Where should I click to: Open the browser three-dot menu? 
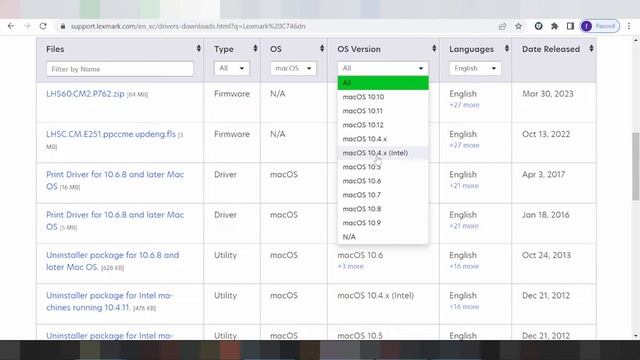(x=629, y=26)
